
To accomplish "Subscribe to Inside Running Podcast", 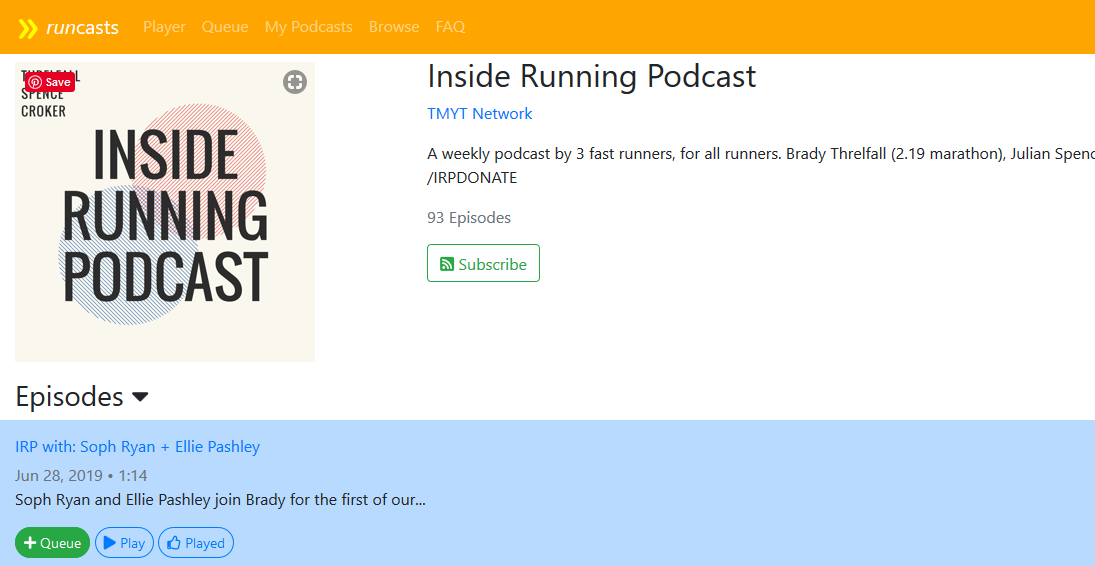I will [483, 263].
